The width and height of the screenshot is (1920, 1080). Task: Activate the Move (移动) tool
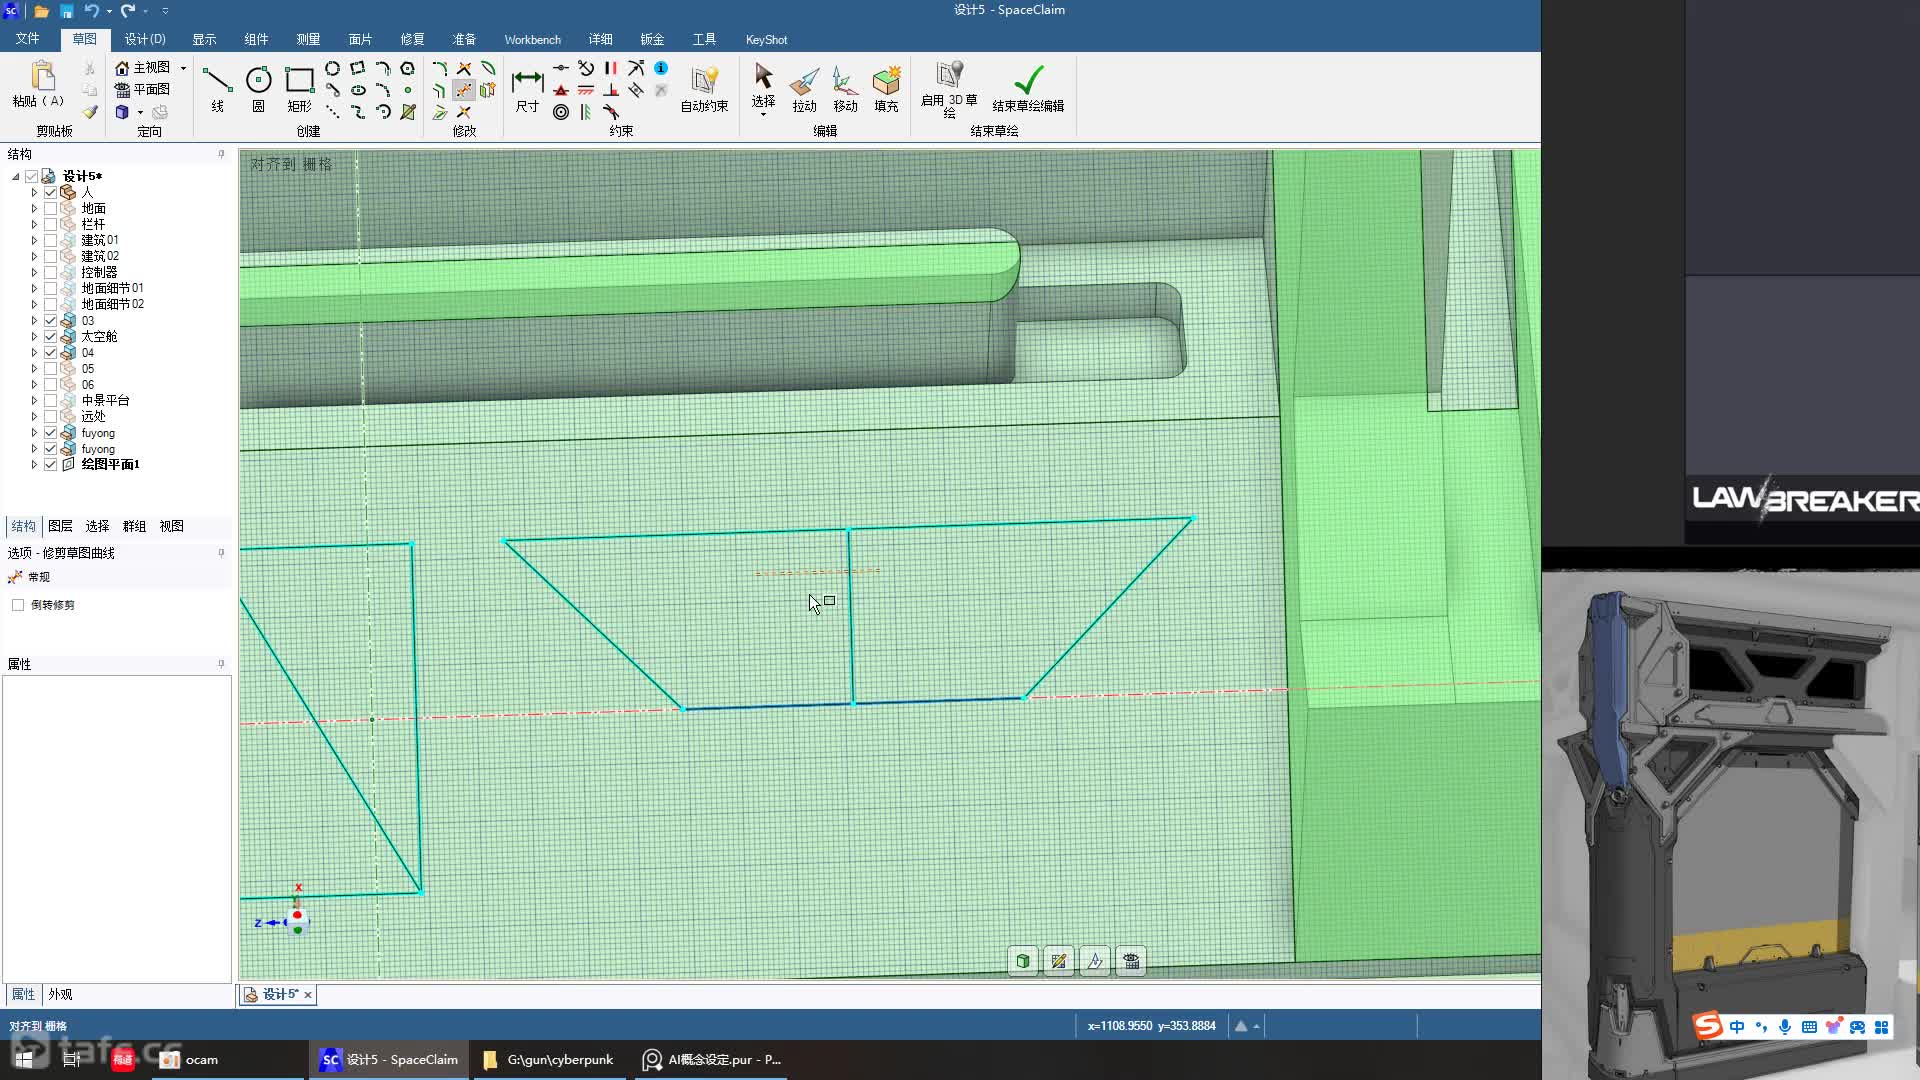845,88
